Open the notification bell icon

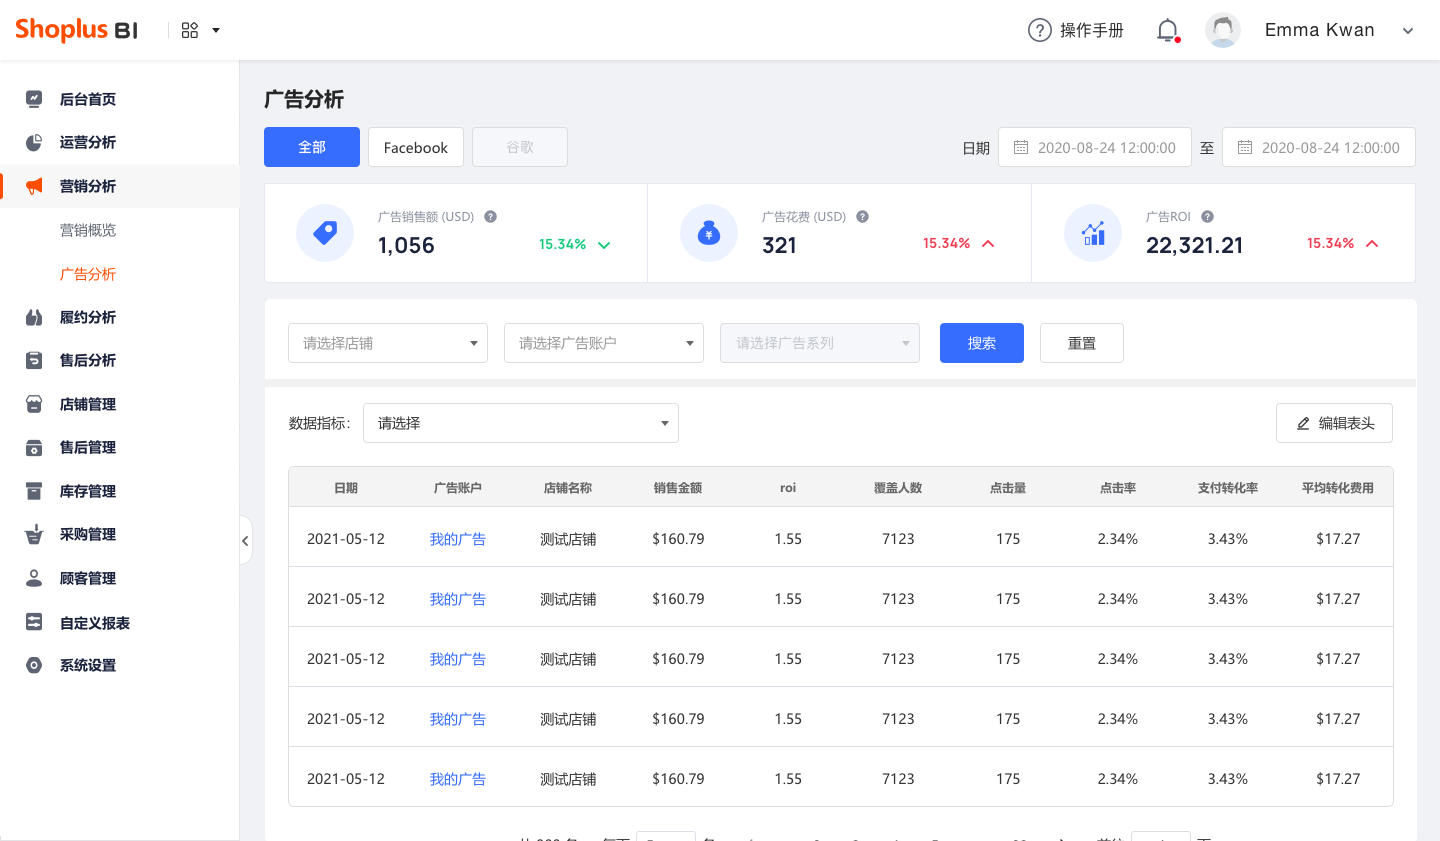pos(1167,30)
